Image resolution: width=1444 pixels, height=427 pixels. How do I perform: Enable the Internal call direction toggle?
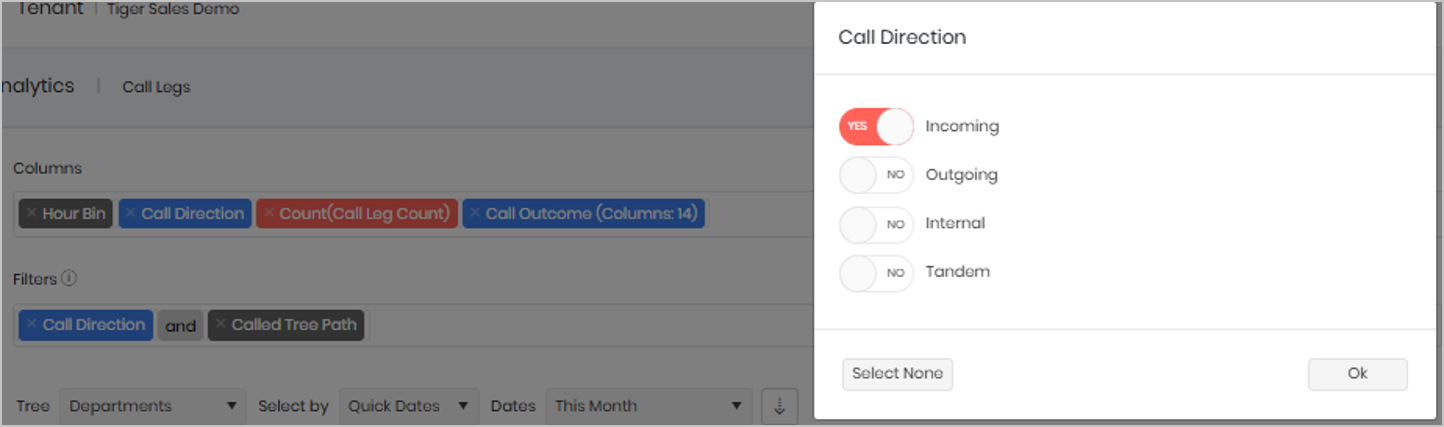tap(876, 224)
